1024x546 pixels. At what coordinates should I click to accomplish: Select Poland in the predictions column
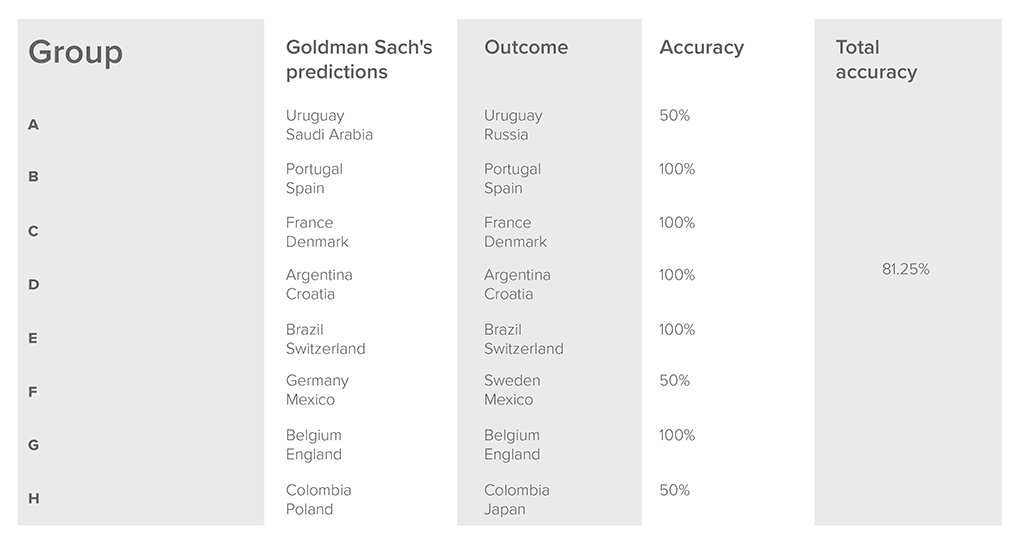[x=309, y=509]
